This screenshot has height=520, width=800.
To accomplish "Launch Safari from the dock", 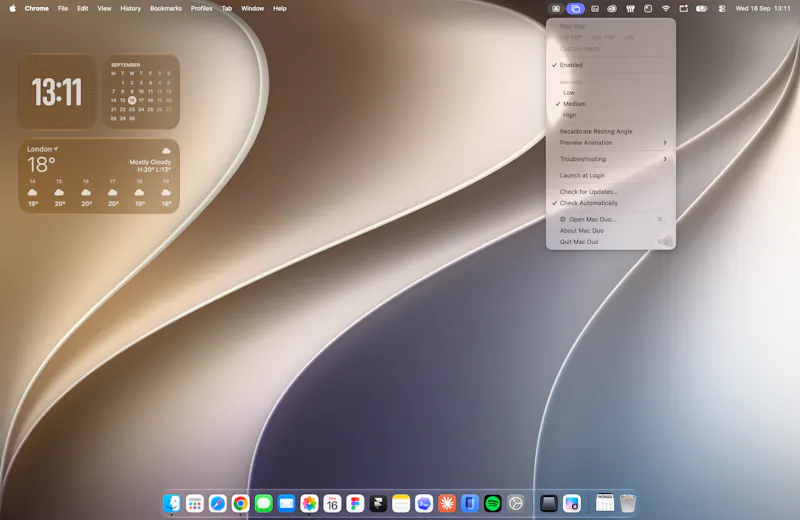I will click(x=217, y=504).
